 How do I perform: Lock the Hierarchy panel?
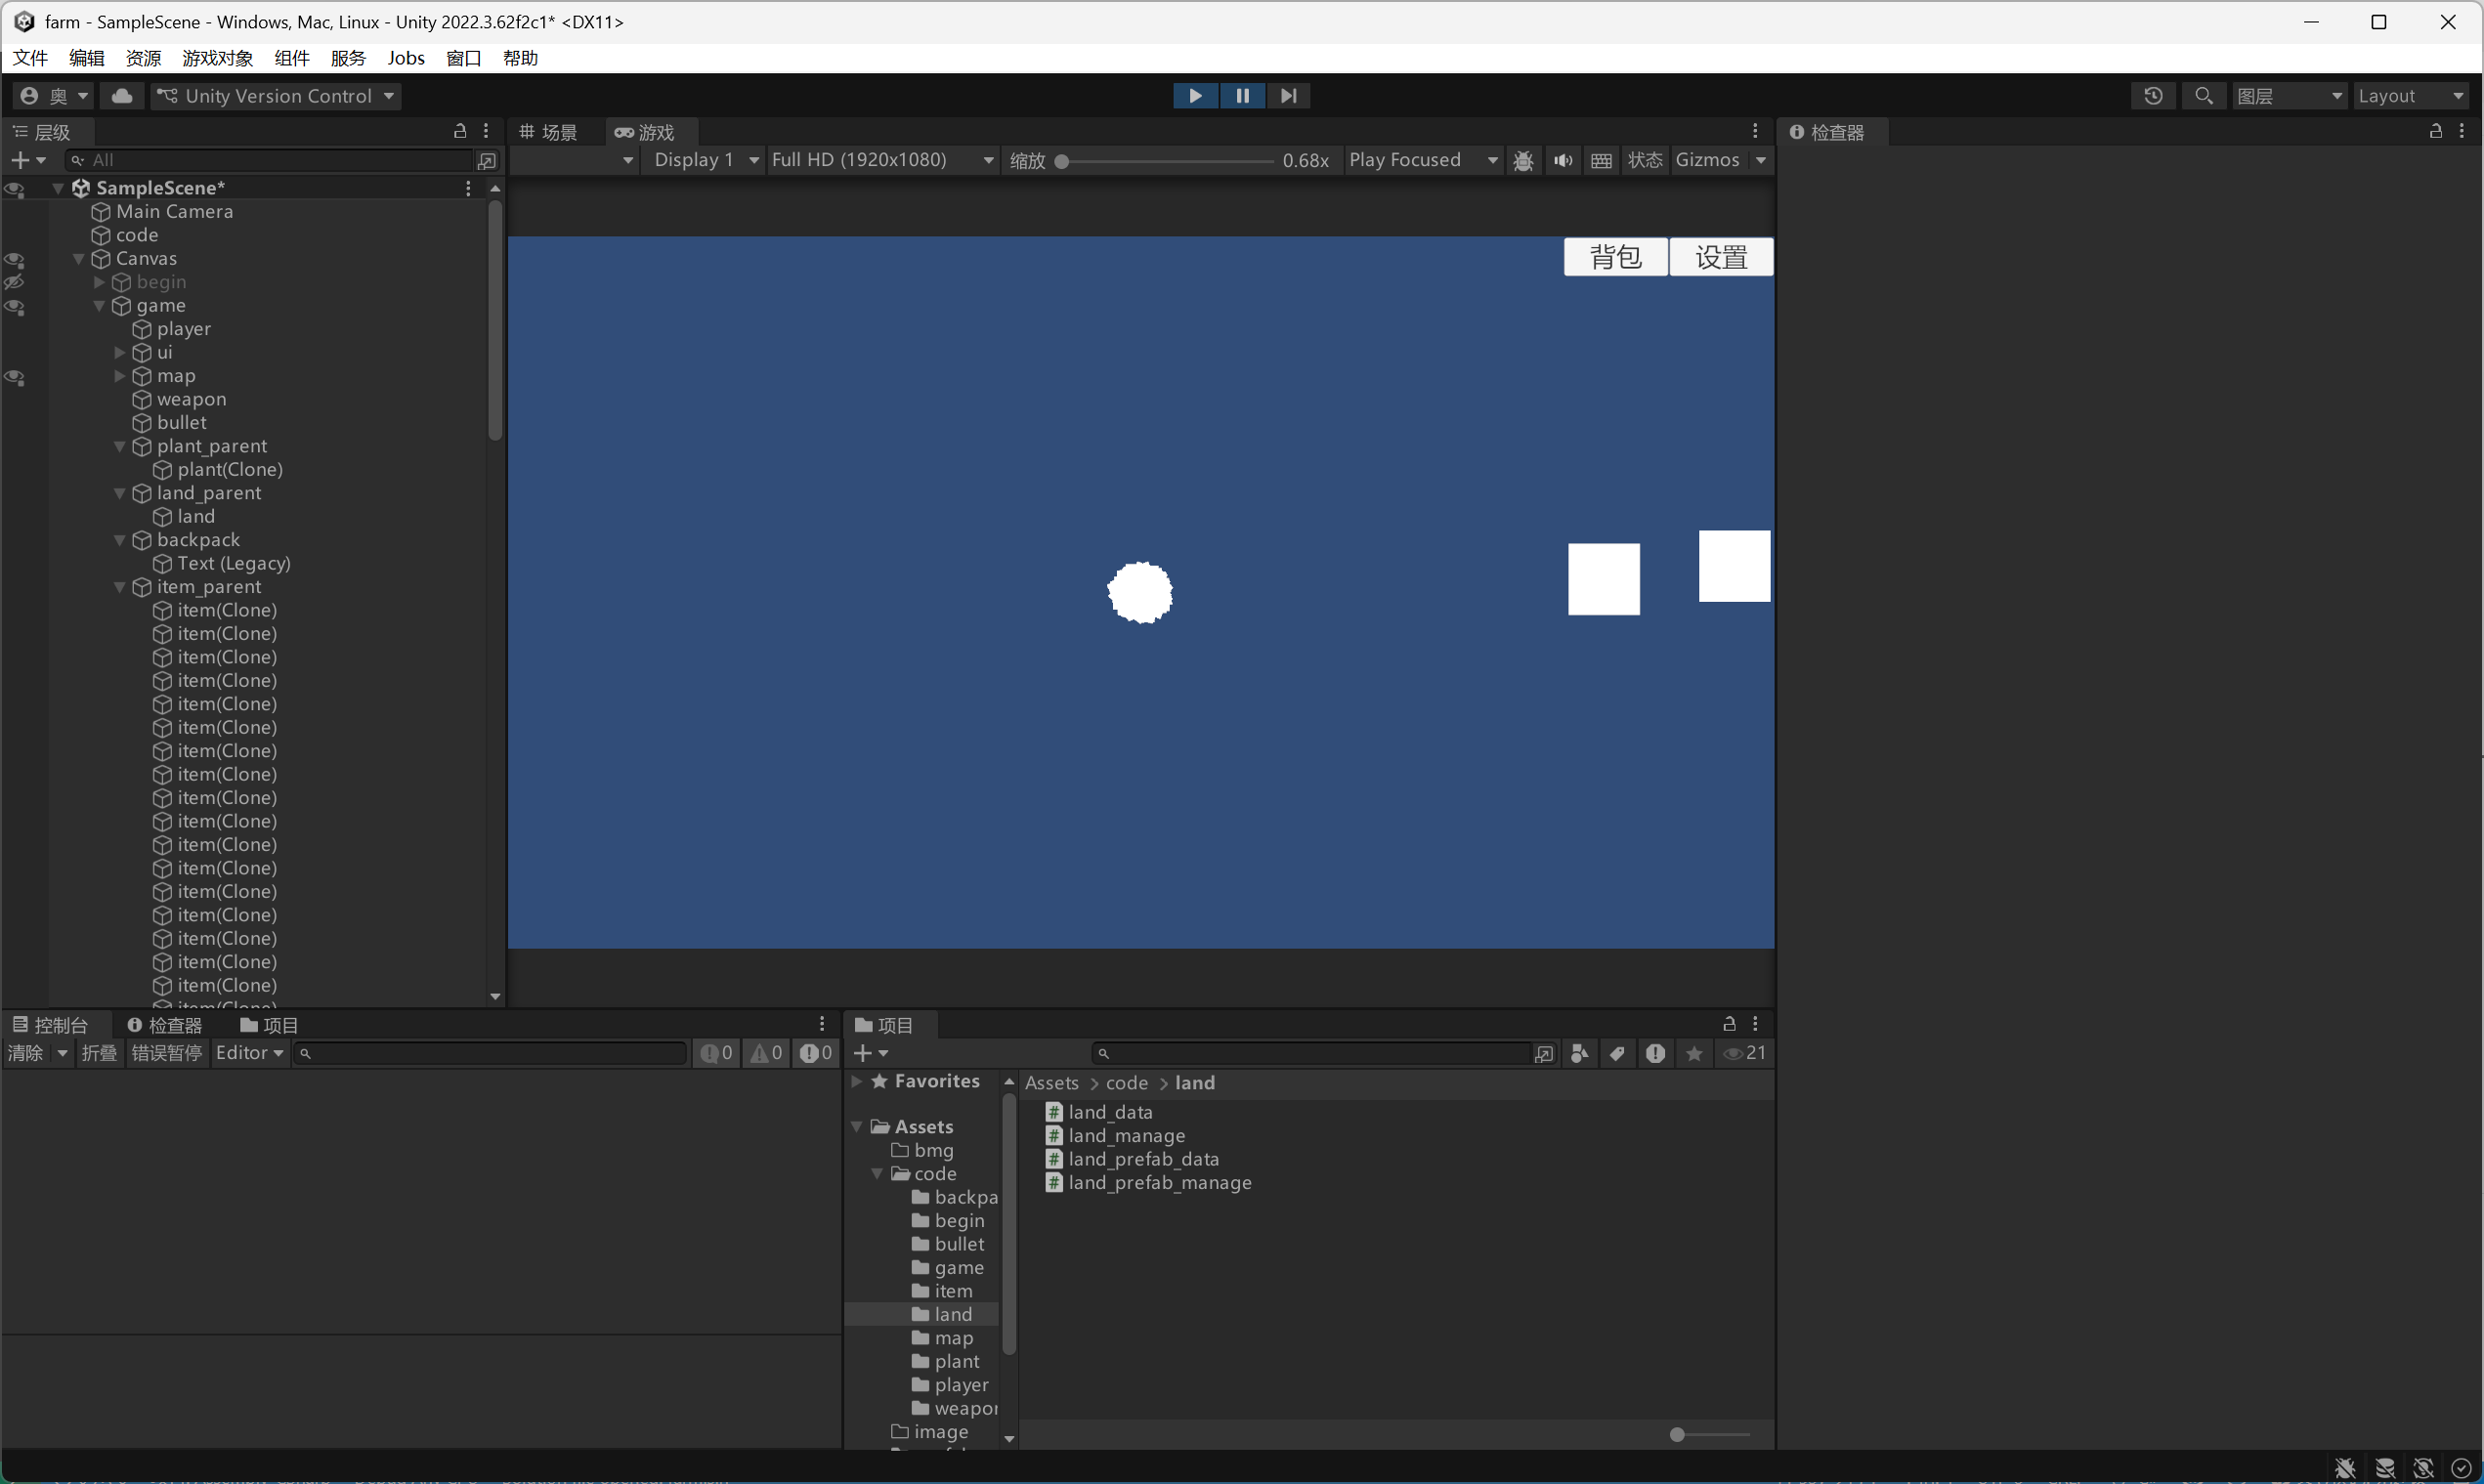click(x=460, y=131)
